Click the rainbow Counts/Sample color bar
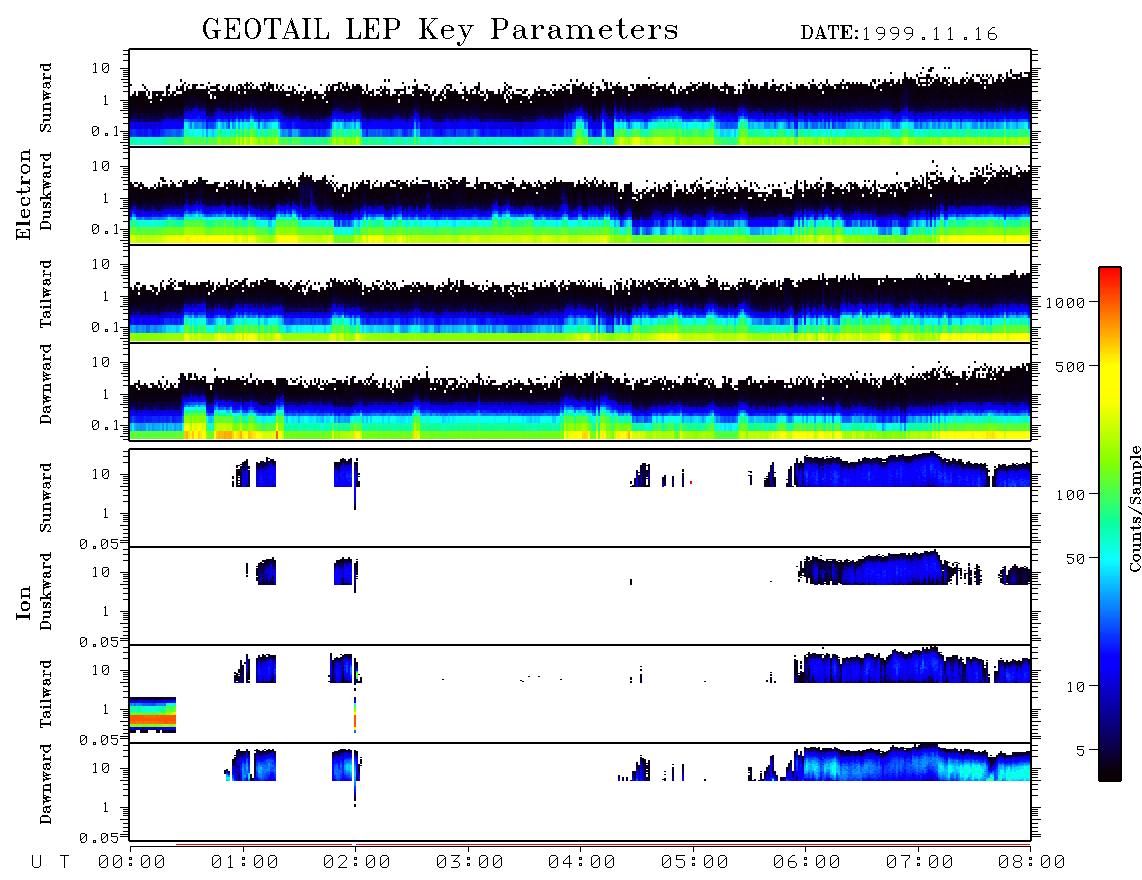Image resolution: width=1142 pixels, height=880 pixels. point(1109,524)
